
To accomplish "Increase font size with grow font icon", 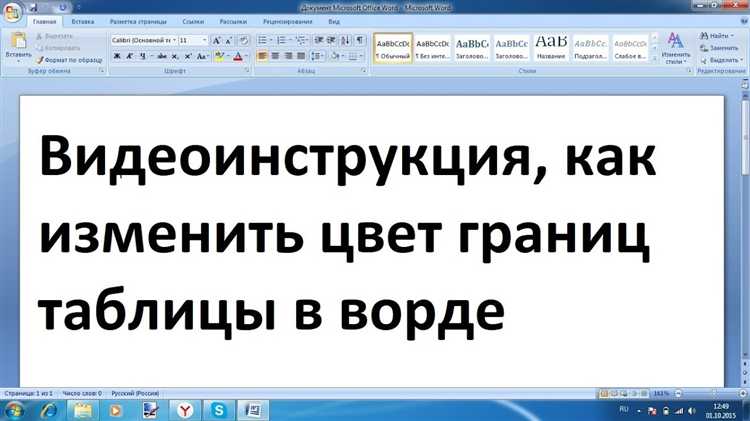I will coord(216,41).
